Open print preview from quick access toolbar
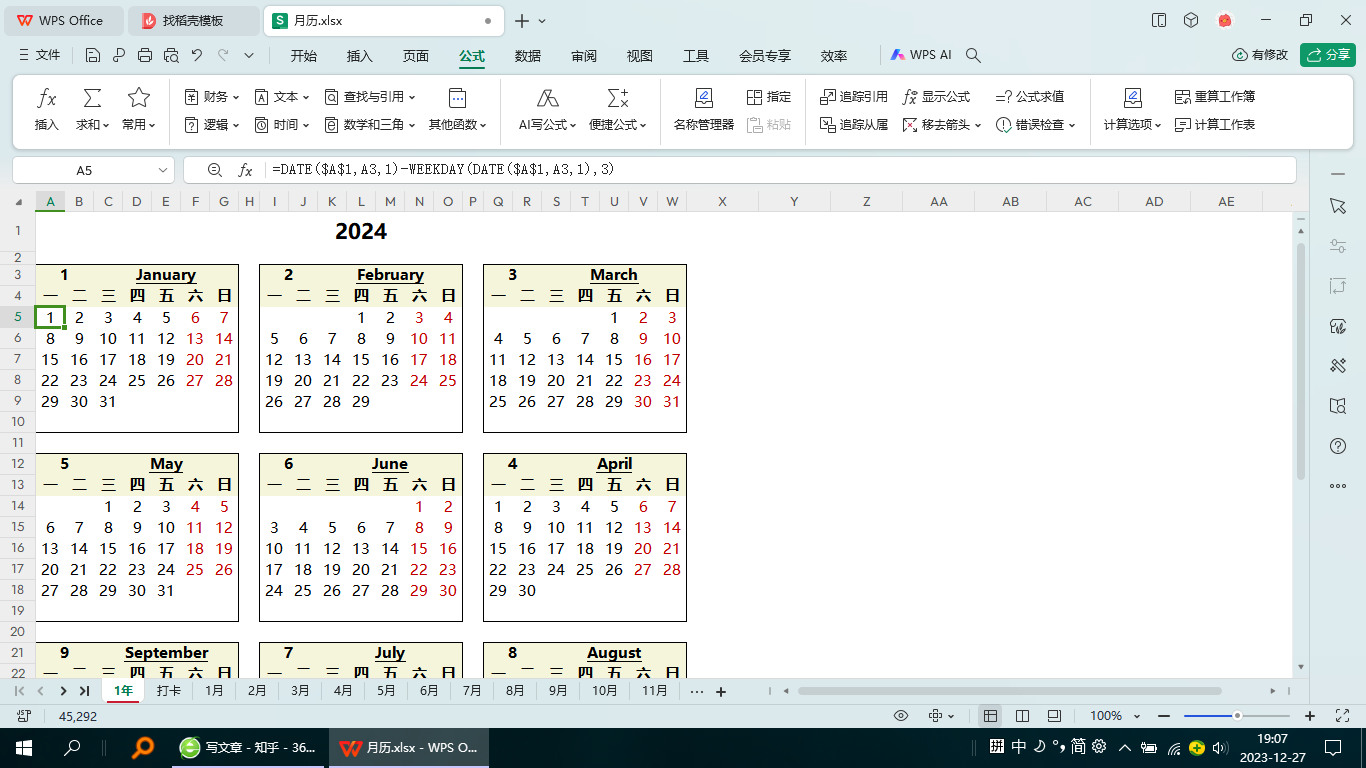Image resolution: width=1366 pixels, height=768 pixels. [x=171, y=55]
